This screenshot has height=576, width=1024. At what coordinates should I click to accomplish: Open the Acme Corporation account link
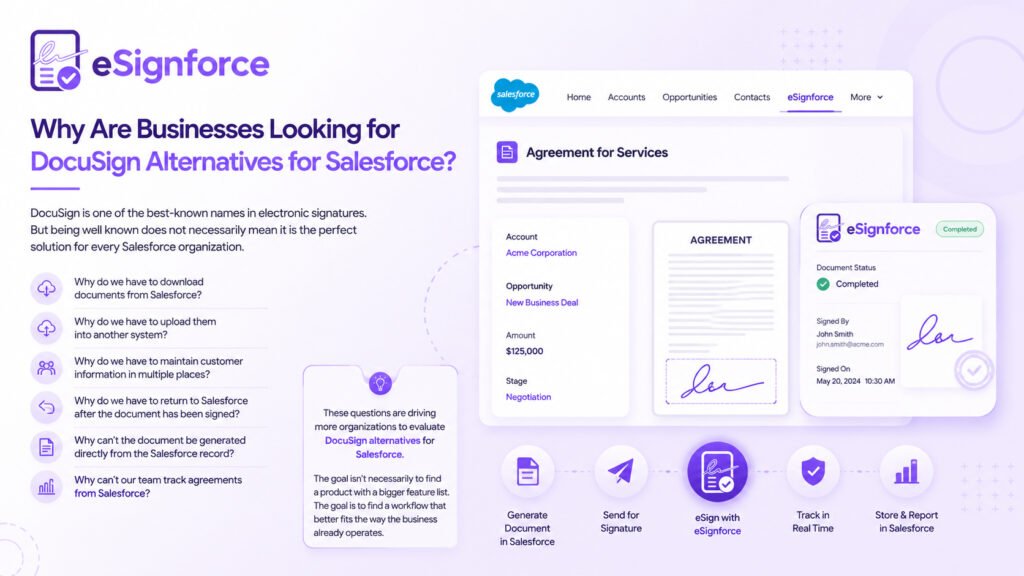(541, 253)
